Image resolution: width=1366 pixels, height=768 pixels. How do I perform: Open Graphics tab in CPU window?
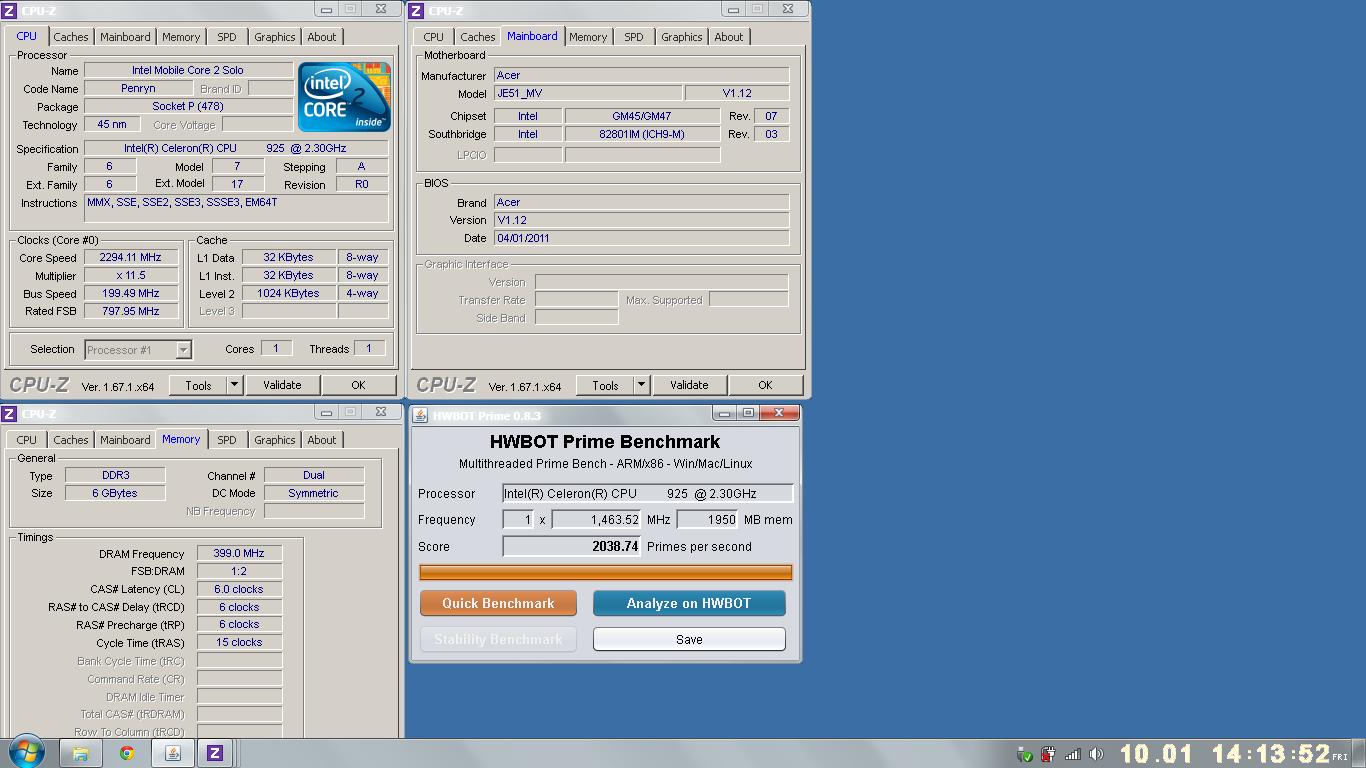coord(274,37)
